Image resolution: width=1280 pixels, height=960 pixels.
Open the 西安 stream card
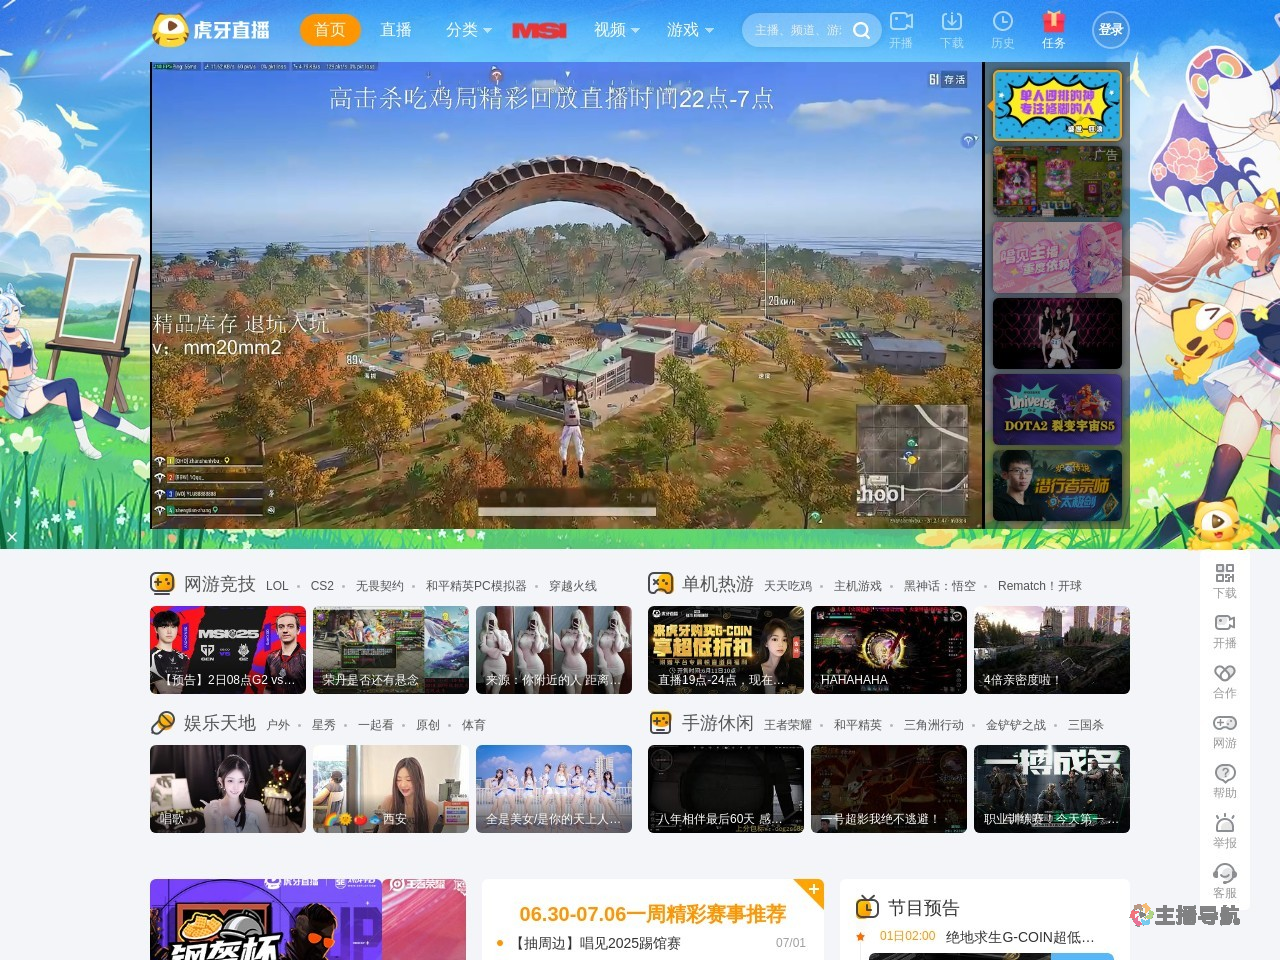[391, 789]
